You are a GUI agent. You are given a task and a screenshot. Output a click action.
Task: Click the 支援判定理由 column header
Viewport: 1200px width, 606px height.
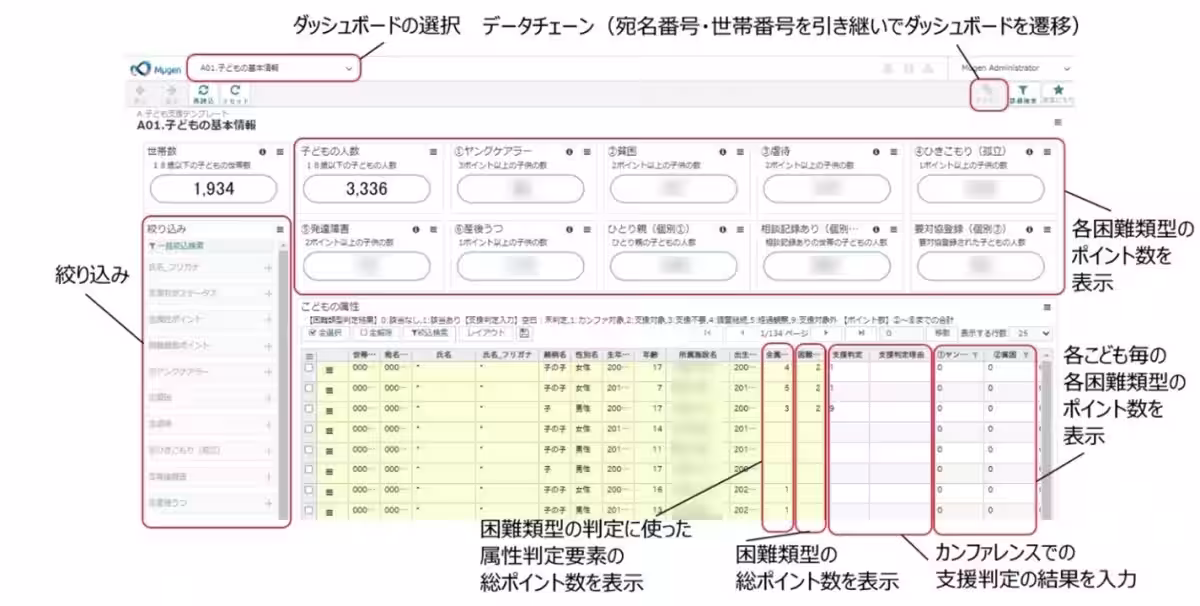tap(900, 354)
